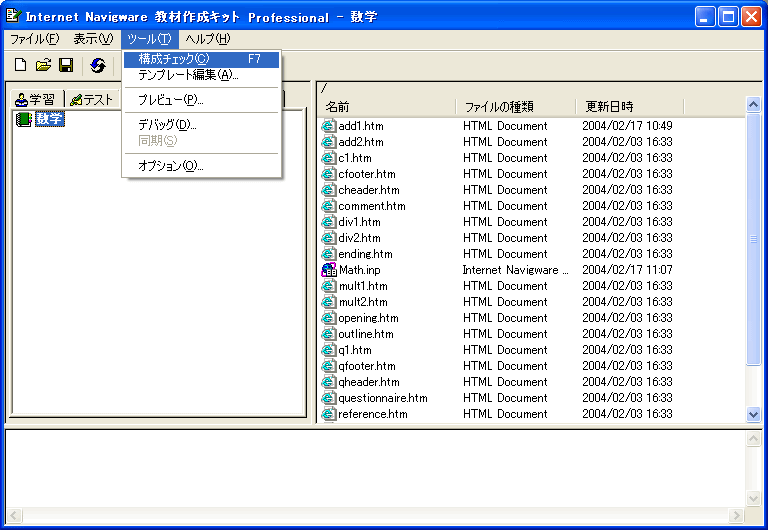Click the Save floppy disk icon
Image resolution: width=768 pixels, height=530 pixels.
tap(66, 65)
